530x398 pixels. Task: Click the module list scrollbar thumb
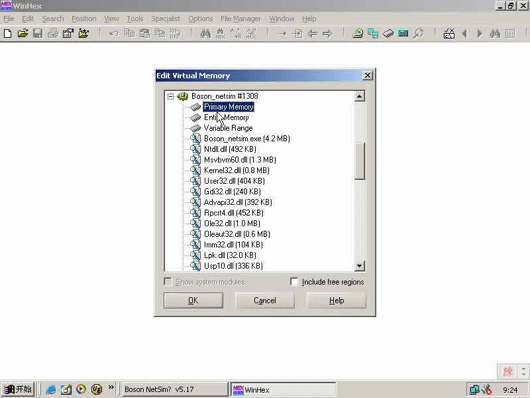click(x=359, y=161)
